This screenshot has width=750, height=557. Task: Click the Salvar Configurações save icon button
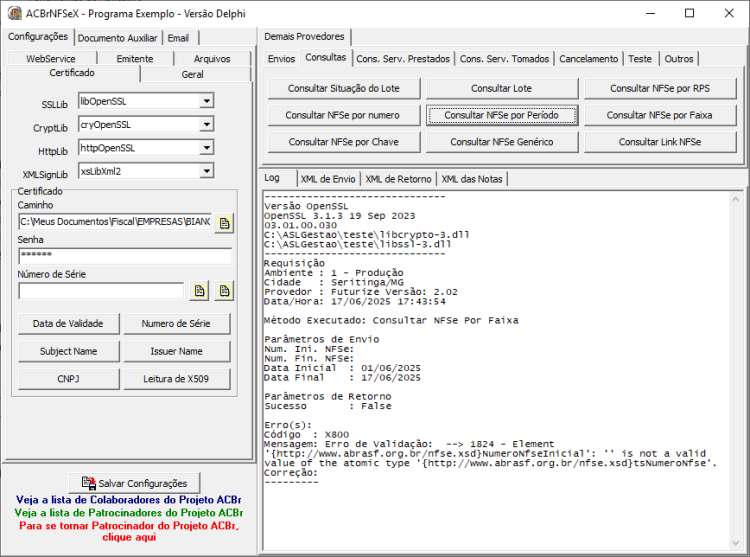tap(134, 483)
